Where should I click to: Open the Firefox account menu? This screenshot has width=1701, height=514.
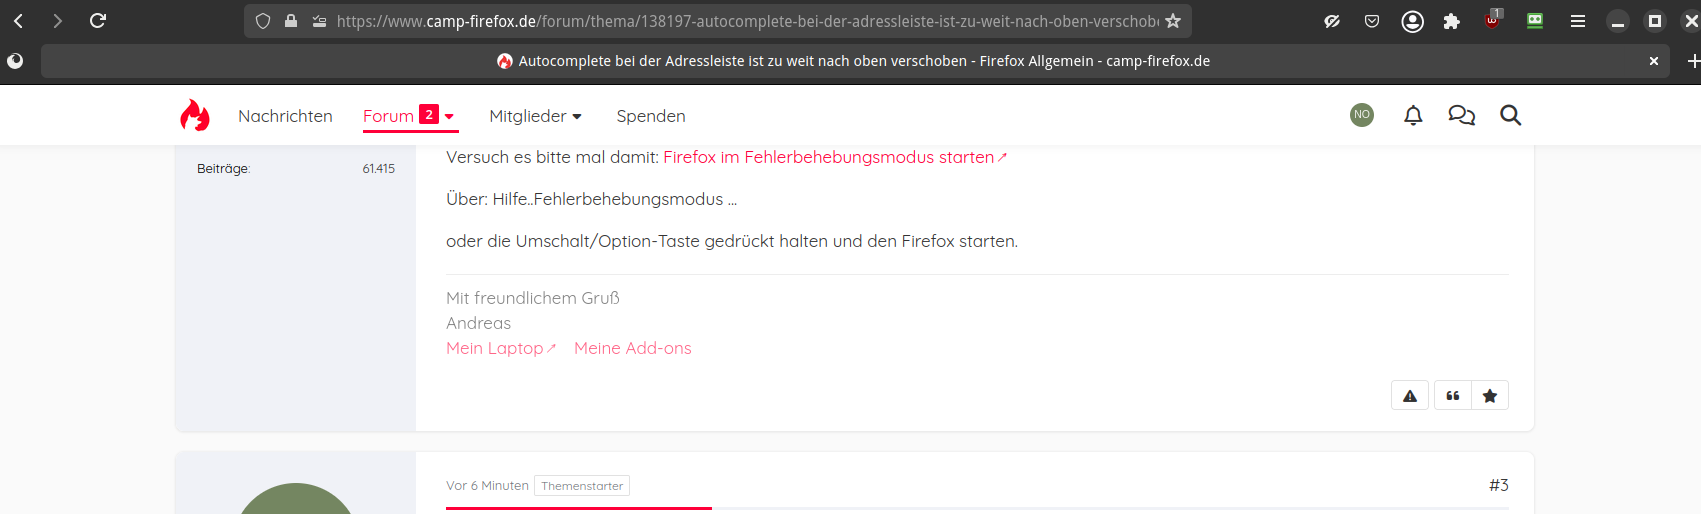(x=1412, y=21)
